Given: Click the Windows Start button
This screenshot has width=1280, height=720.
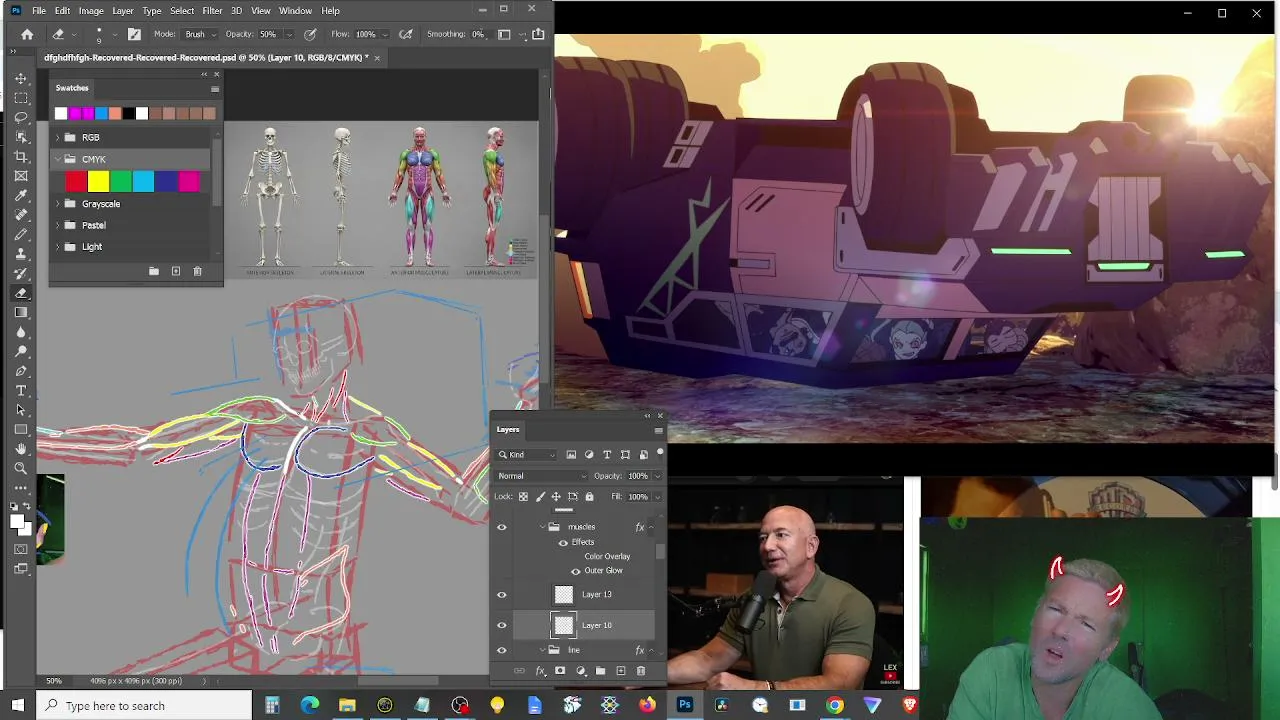Looking at the screenshot, I should pos(17,705).
